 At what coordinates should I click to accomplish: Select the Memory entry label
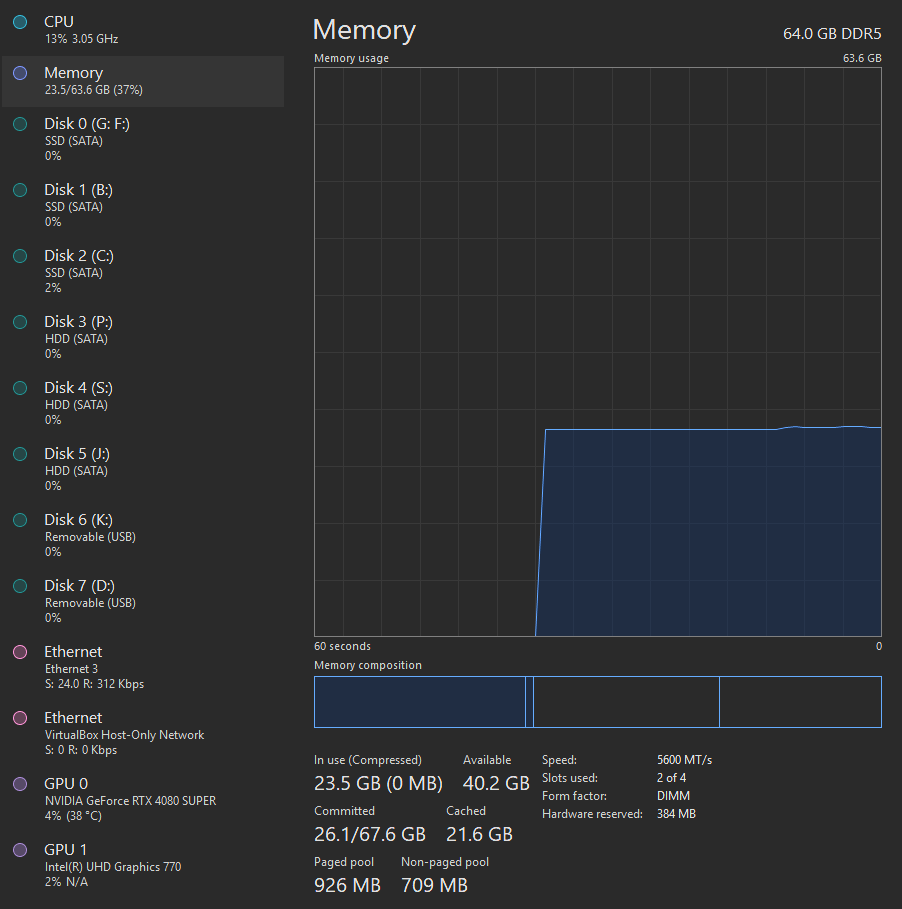[74, 73]
